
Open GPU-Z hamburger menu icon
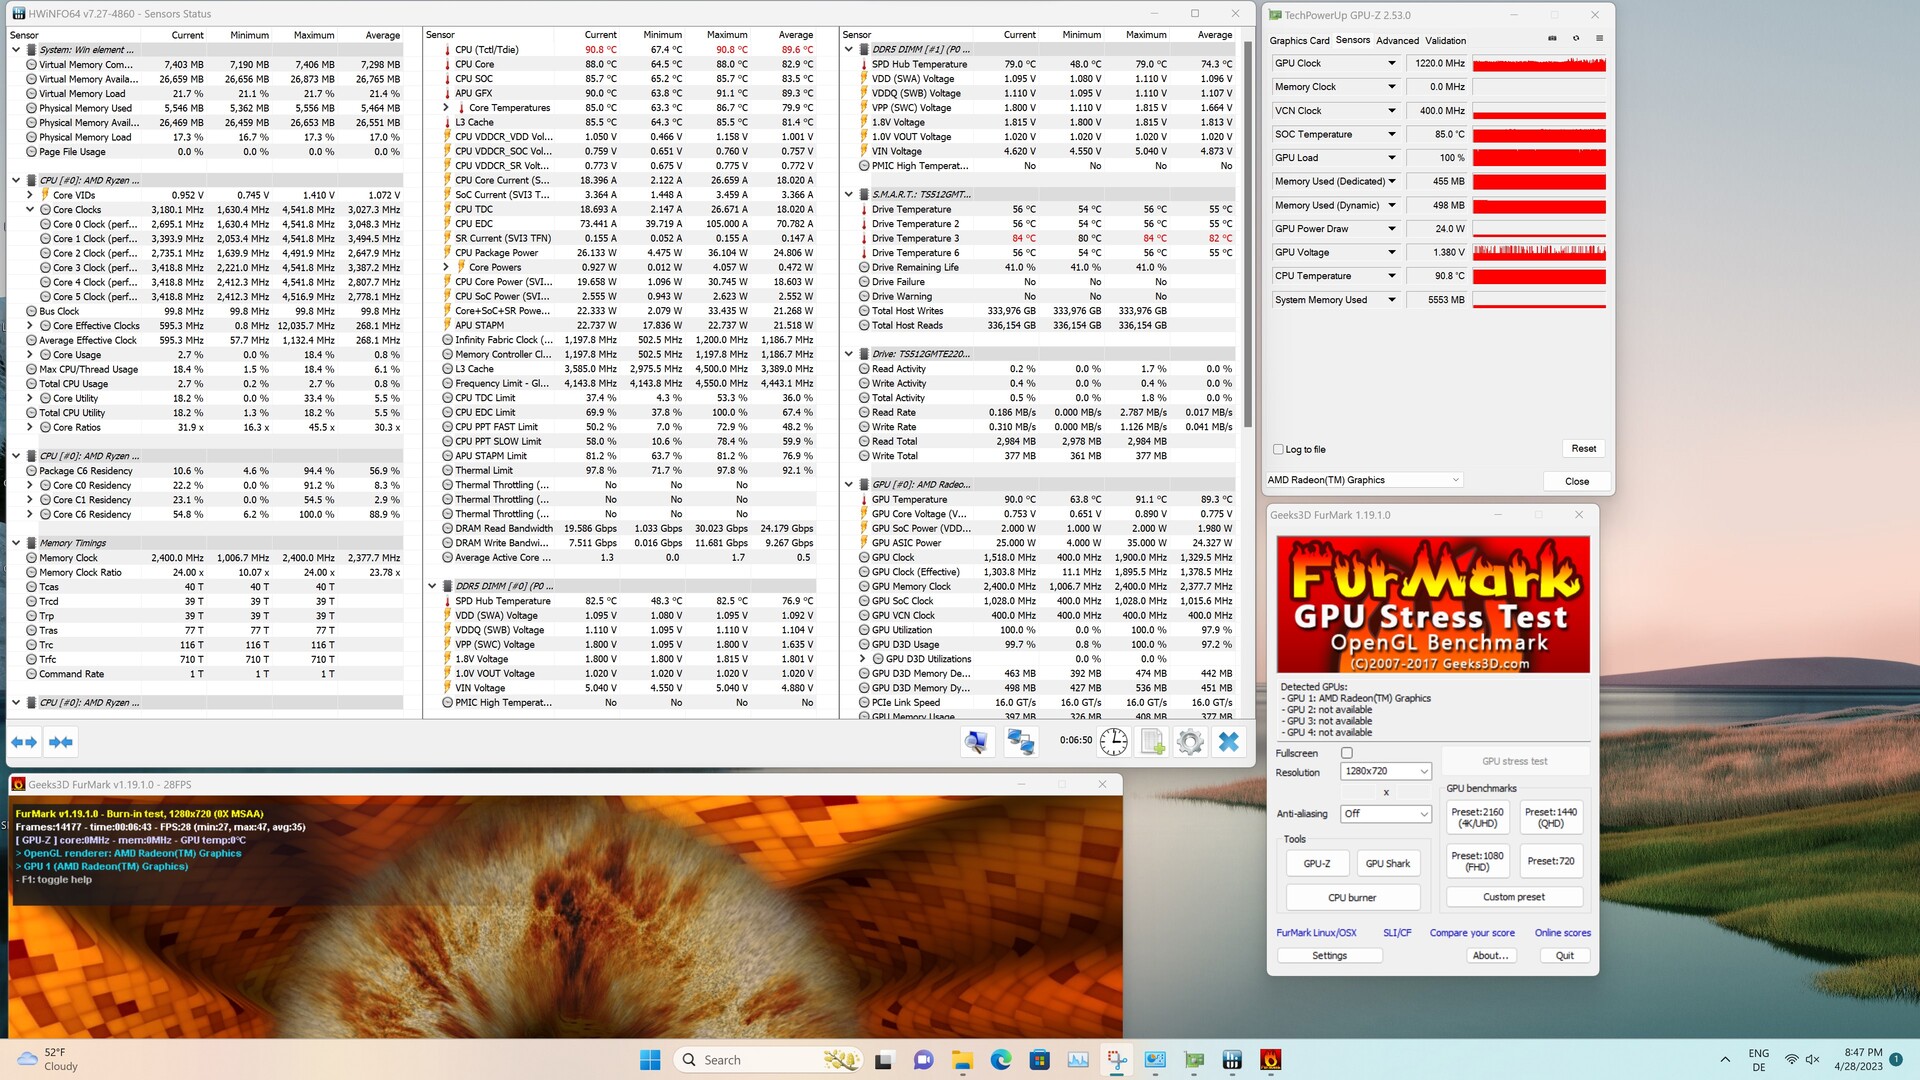(1599, 39)
